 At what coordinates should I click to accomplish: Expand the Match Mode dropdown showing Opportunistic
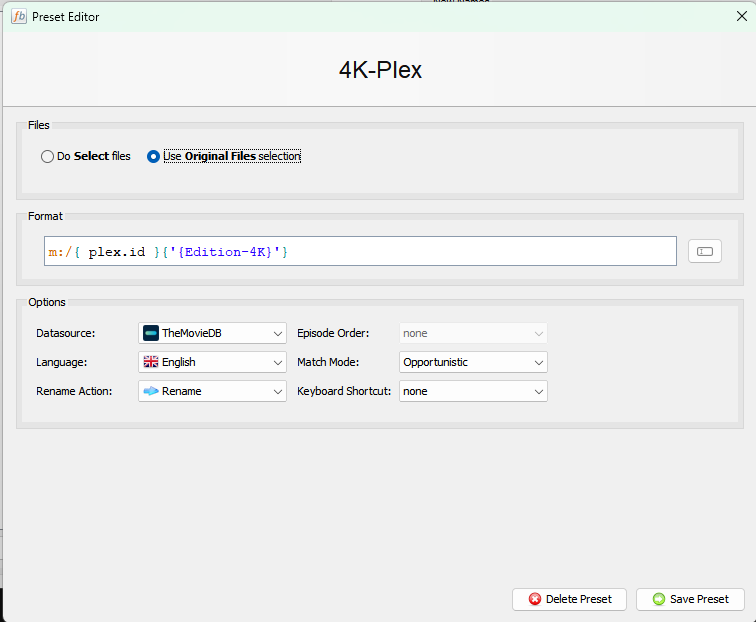point(473,362)
